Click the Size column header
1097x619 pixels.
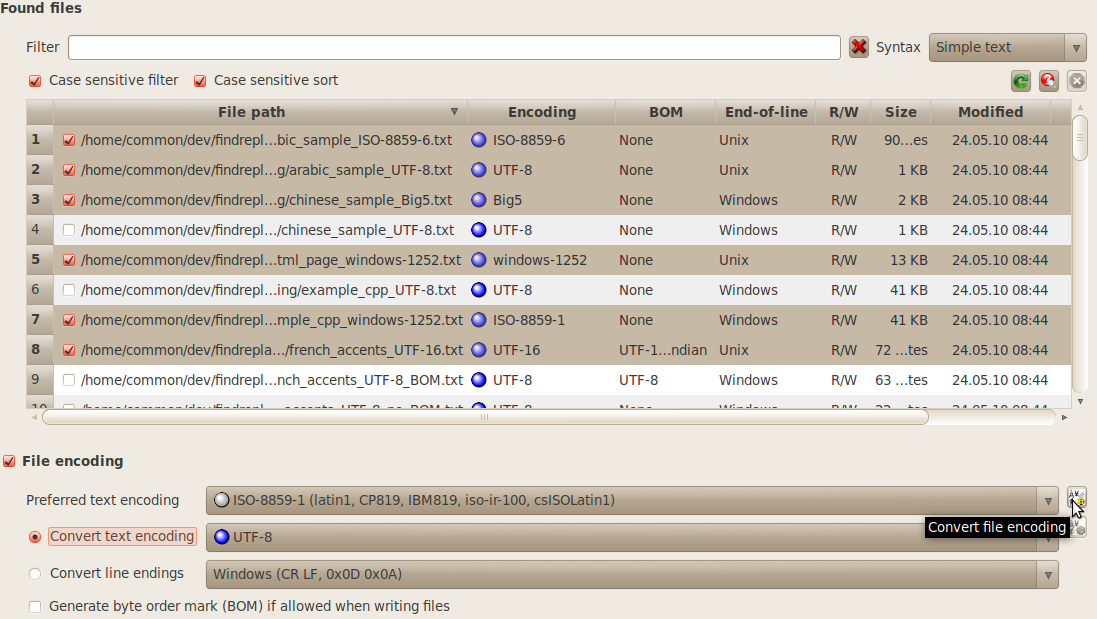(900, 112)
